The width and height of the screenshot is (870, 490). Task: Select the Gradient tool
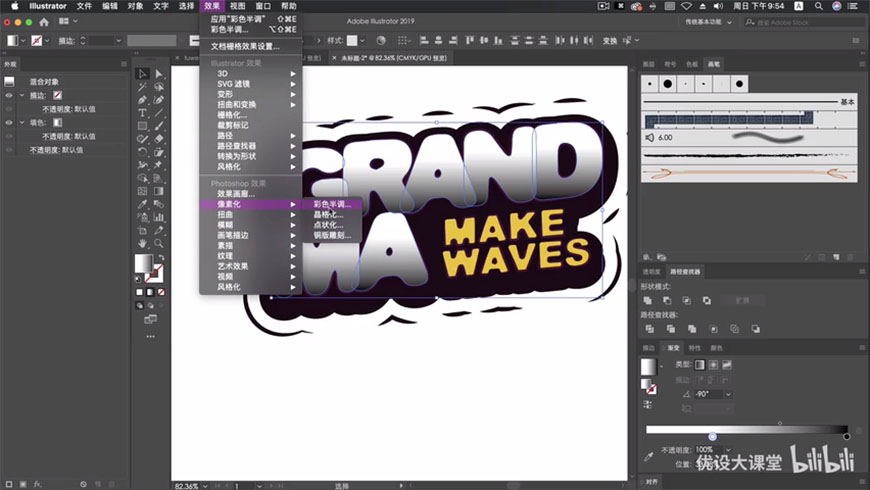click(x=159, y=191)
